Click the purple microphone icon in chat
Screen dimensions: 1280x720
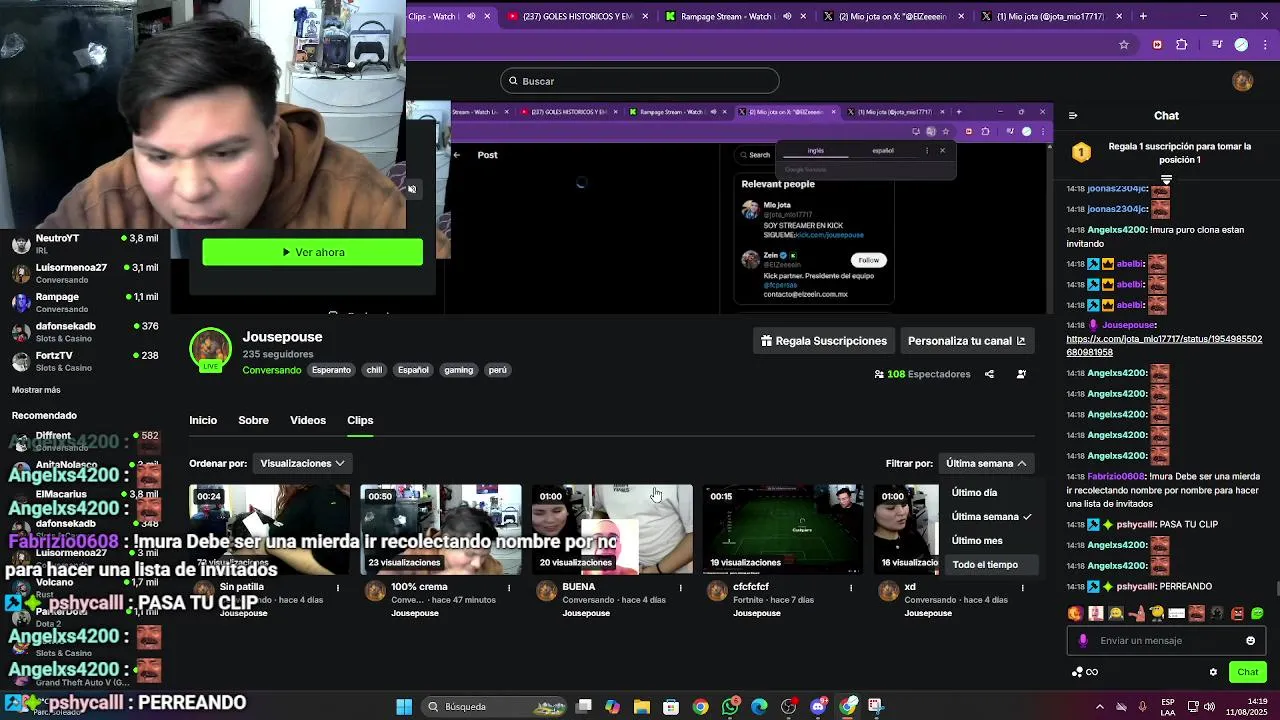(1083, 641)
